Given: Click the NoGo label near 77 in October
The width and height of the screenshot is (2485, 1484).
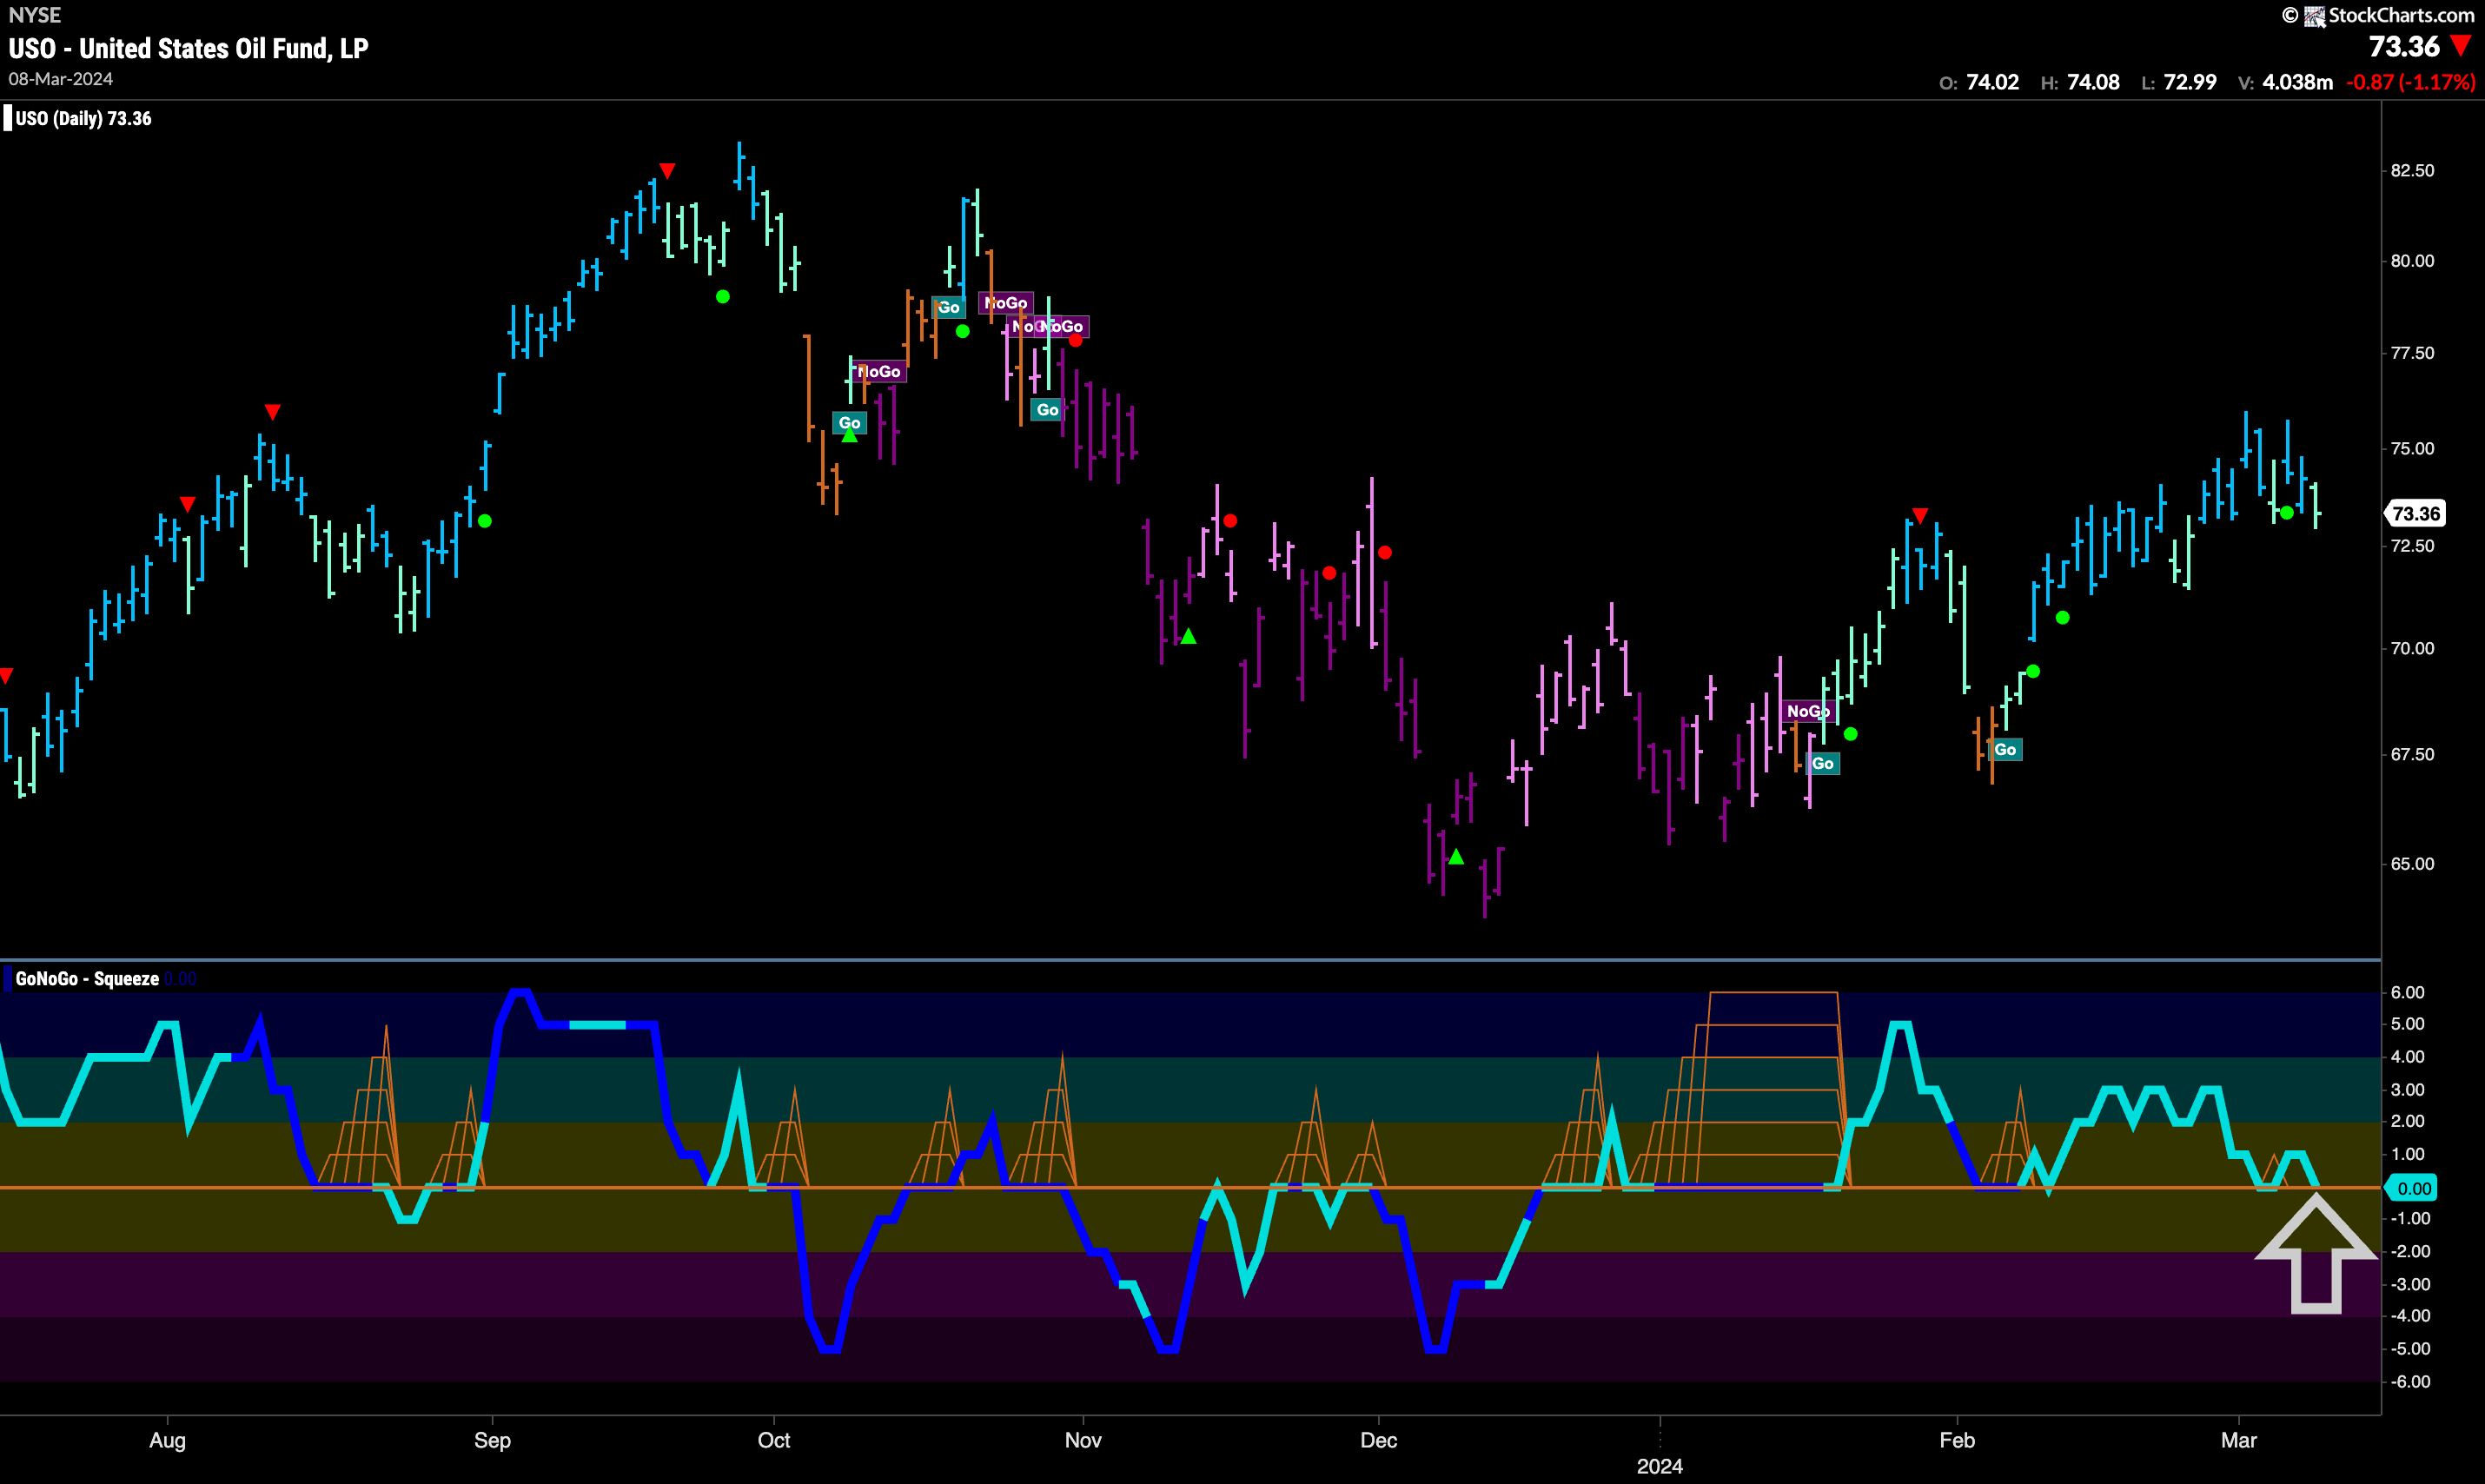Looking at the screenshot, I should [879, 371].
